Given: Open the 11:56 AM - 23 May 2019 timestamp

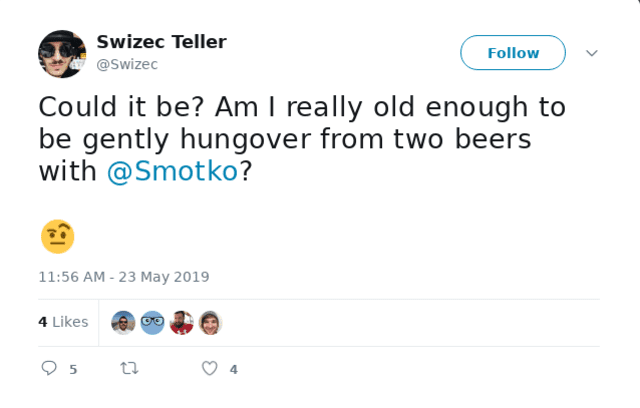Looking at the screenshot, I should [x=124, y=277].
